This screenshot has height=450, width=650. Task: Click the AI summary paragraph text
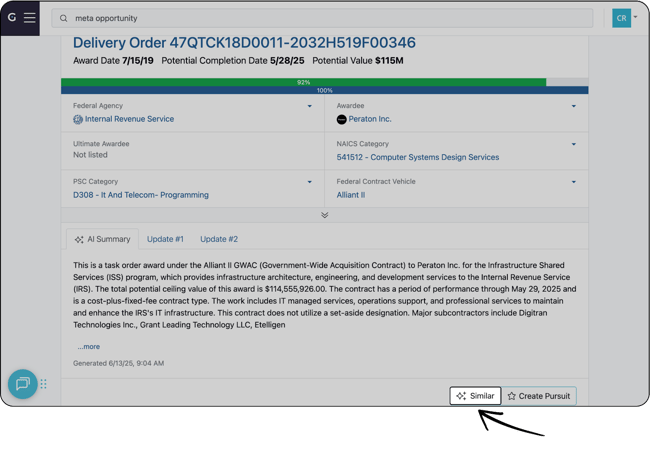325,295
